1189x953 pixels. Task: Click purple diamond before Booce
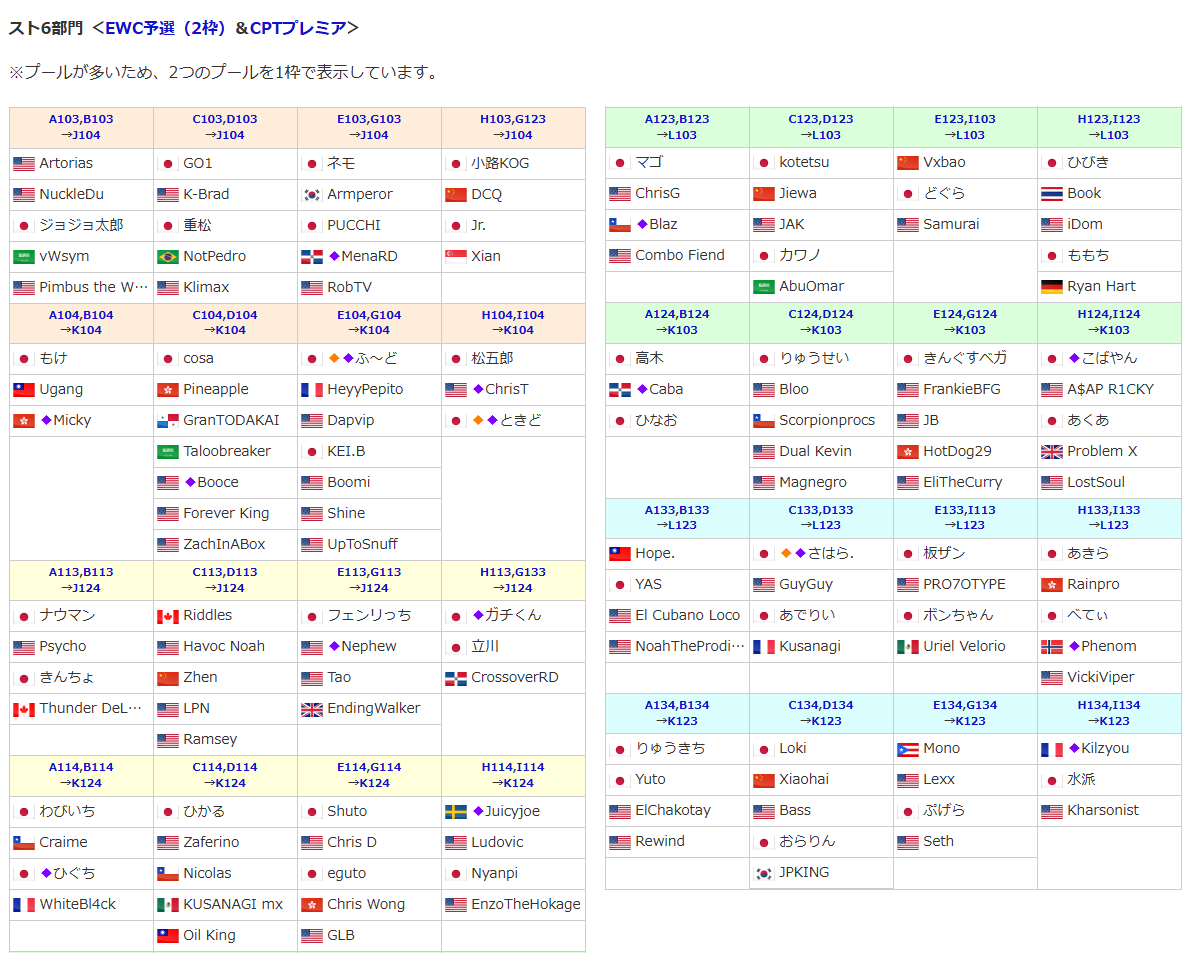pos(190,482)
